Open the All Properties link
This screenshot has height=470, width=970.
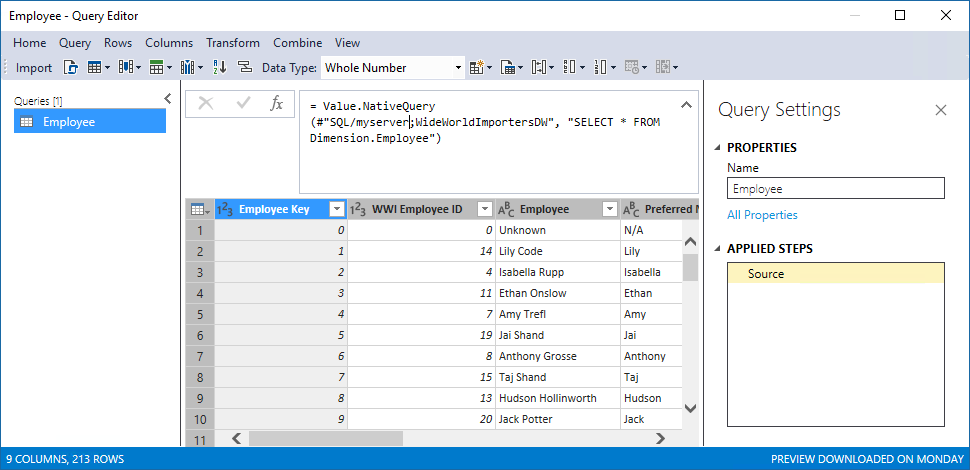pyautogui.click(x=762, y=215)
